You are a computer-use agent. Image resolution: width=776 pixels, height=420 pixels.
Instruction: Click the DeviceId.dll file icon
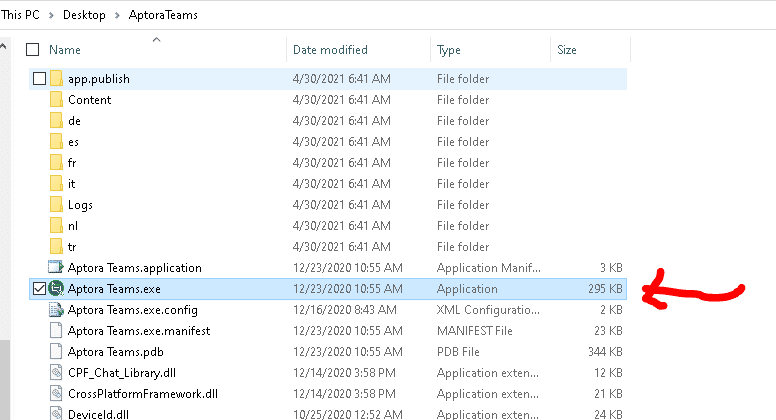(56, 413)
